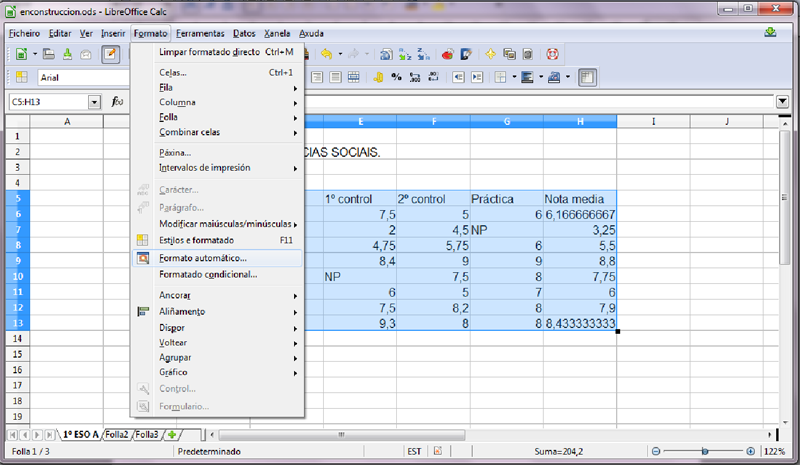Apply percent number format icon
This screenshot has width=800, height=465.
pos(396,77)
